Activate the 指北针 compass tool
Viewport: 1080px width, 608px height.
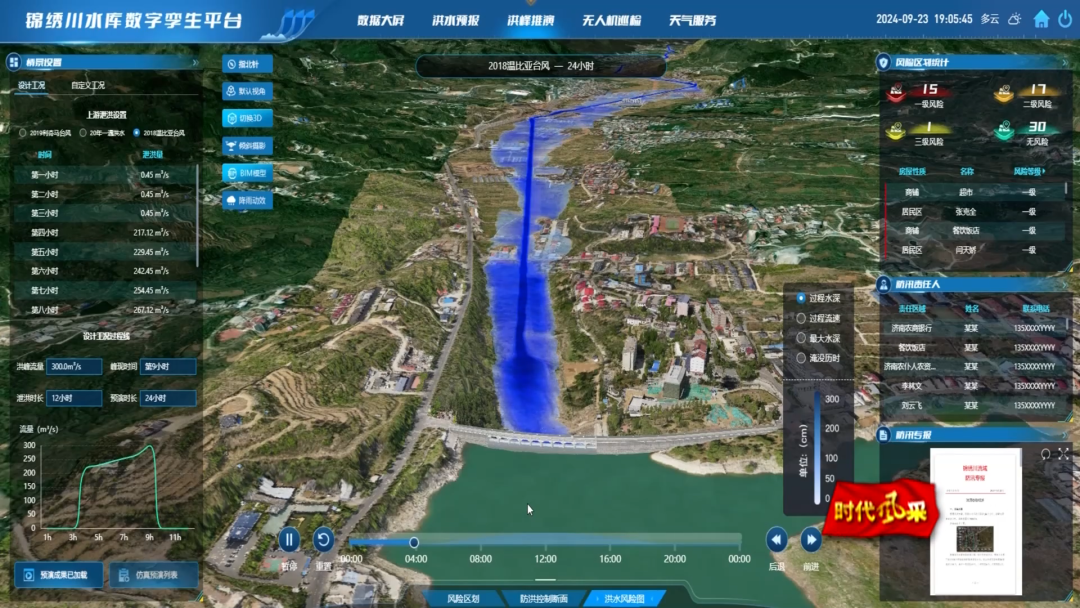click(x=247, y=64)
